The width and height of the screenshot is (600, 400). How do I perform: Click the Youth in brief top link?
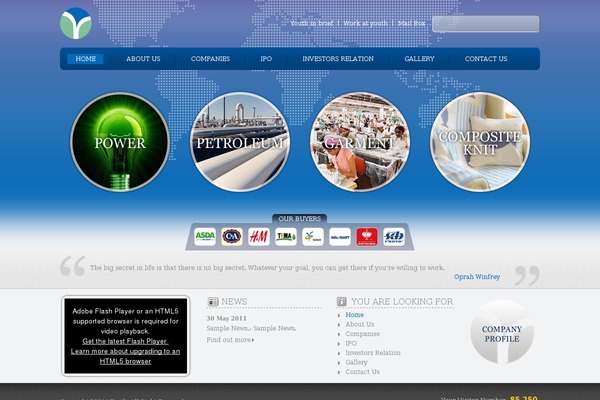(311, 23)
